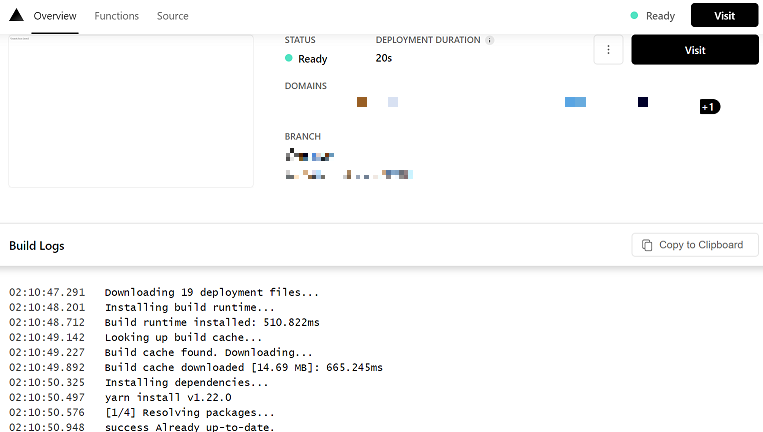This screenshot has width=763, height=432.
Task: Copy build logs to clipboard
Action: coord(695,245)
